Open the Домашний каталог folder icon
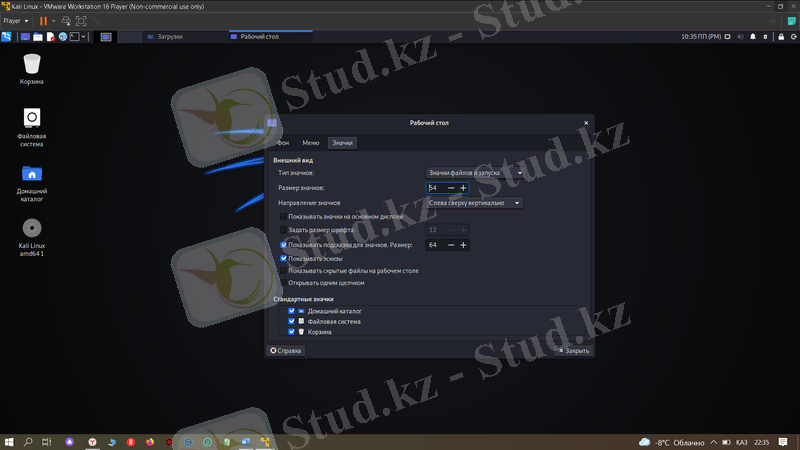The width and height of the screenshot is (800, 450). click(x=32, y=173)
